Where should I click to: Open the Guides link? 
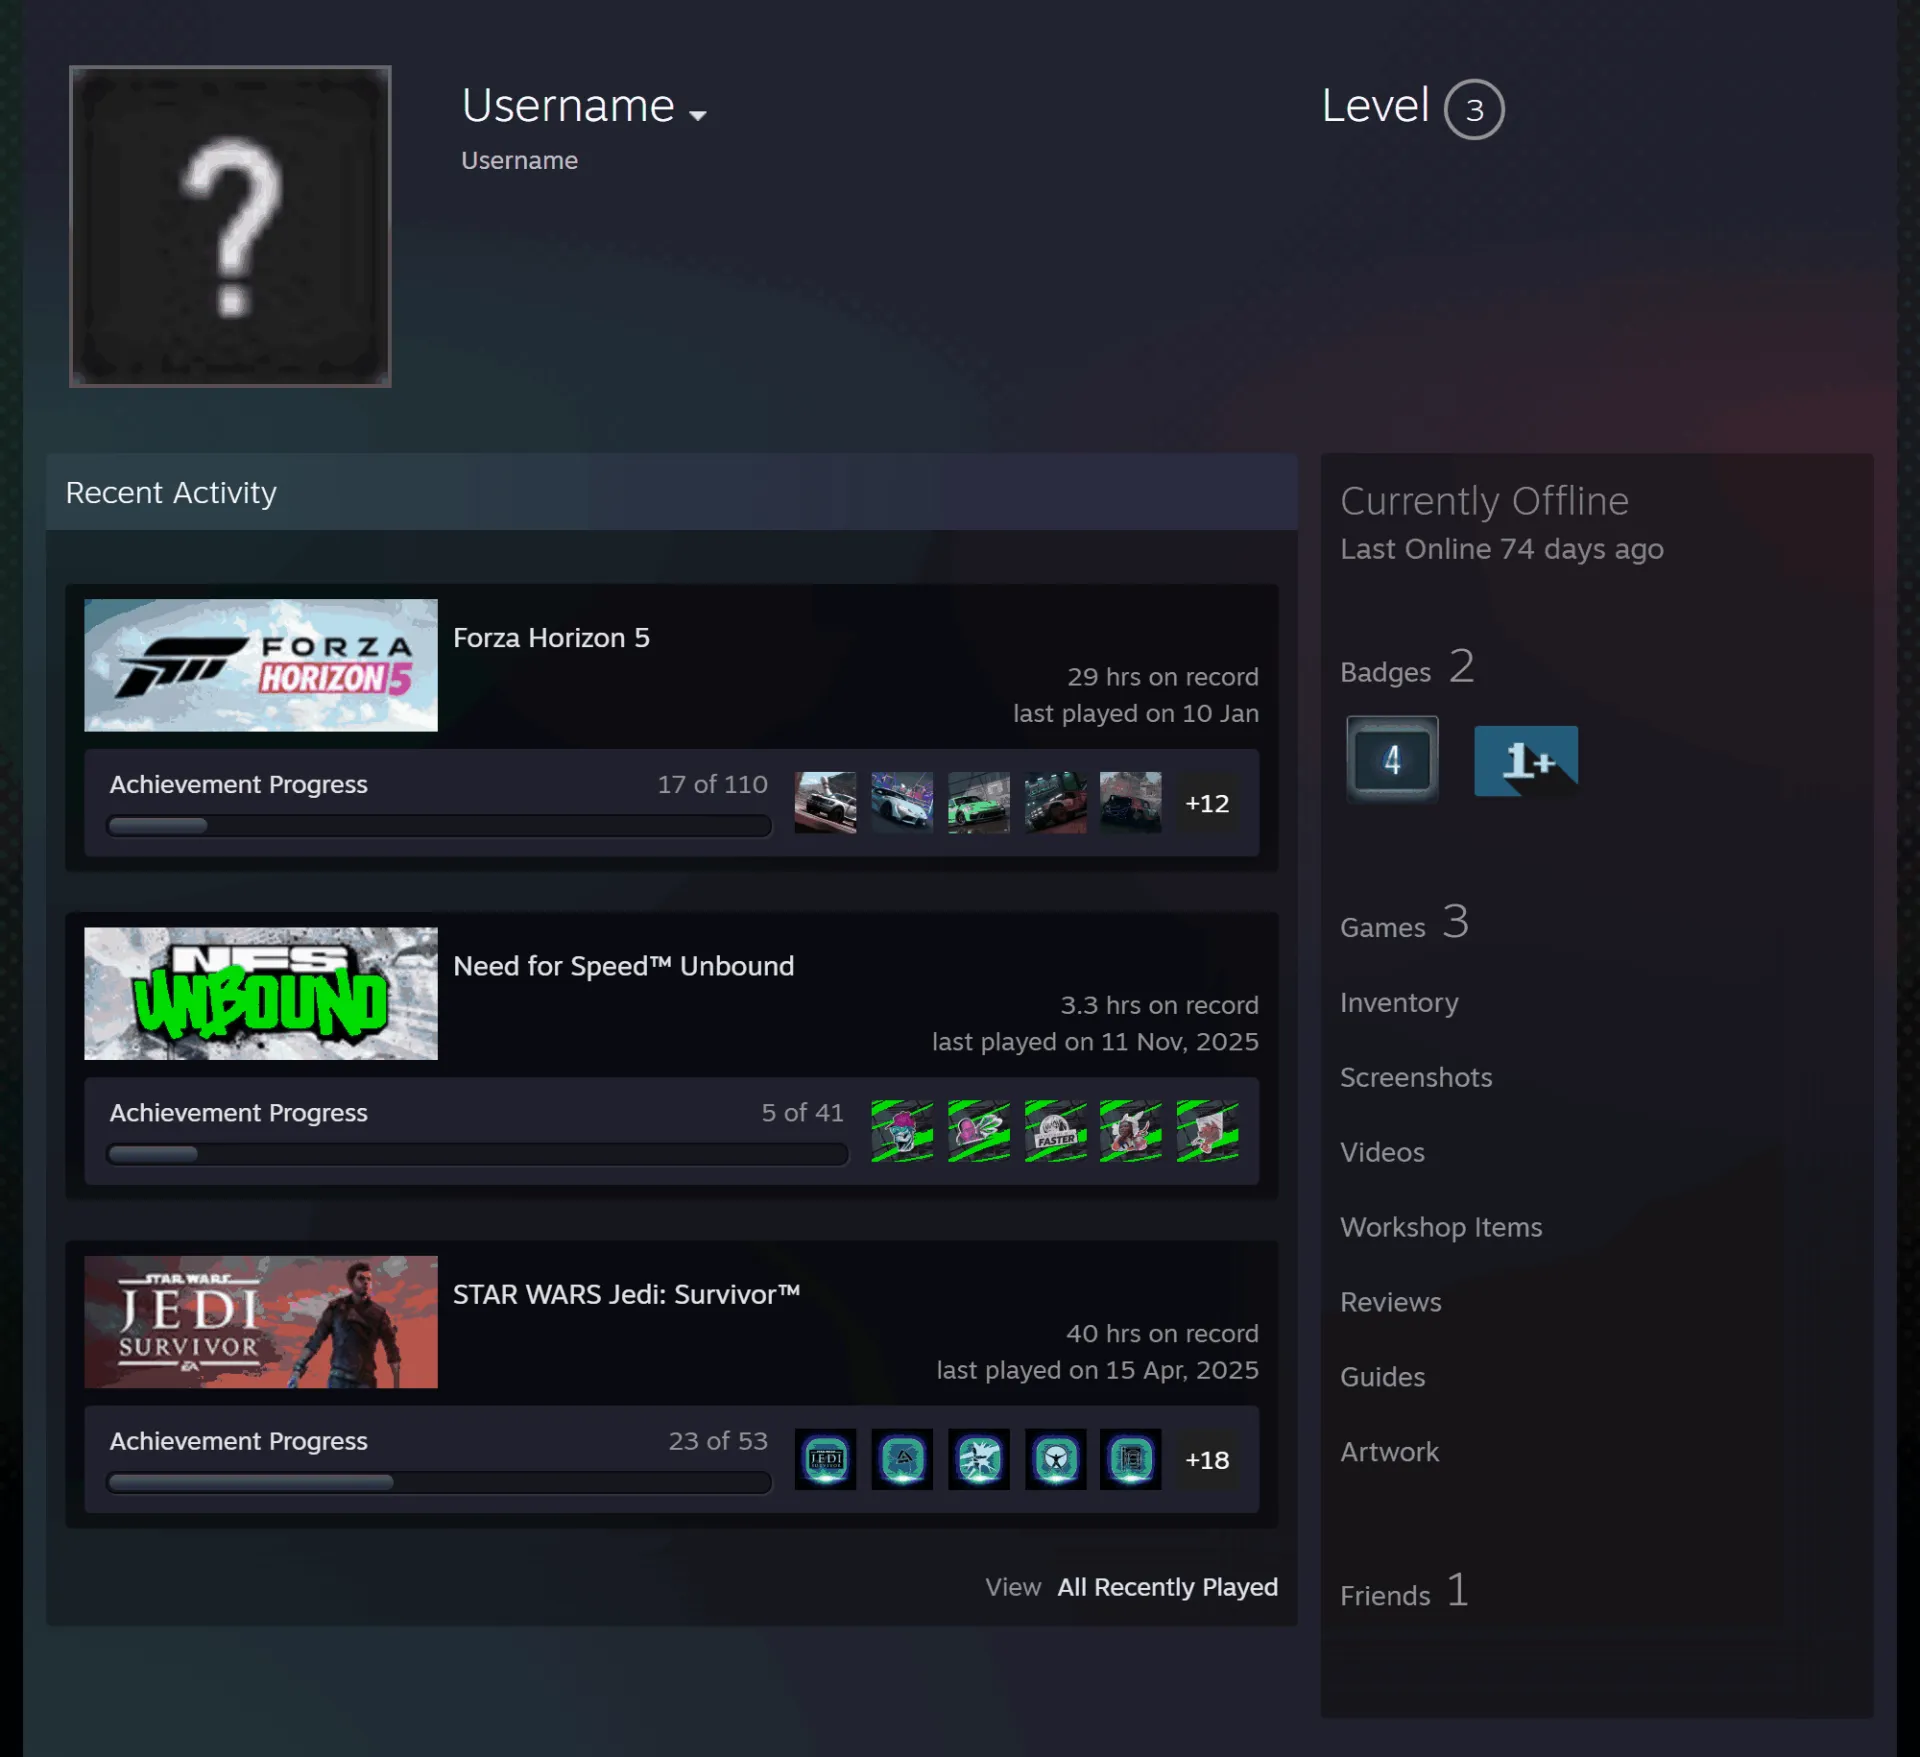click(x=1382, y=1377)
